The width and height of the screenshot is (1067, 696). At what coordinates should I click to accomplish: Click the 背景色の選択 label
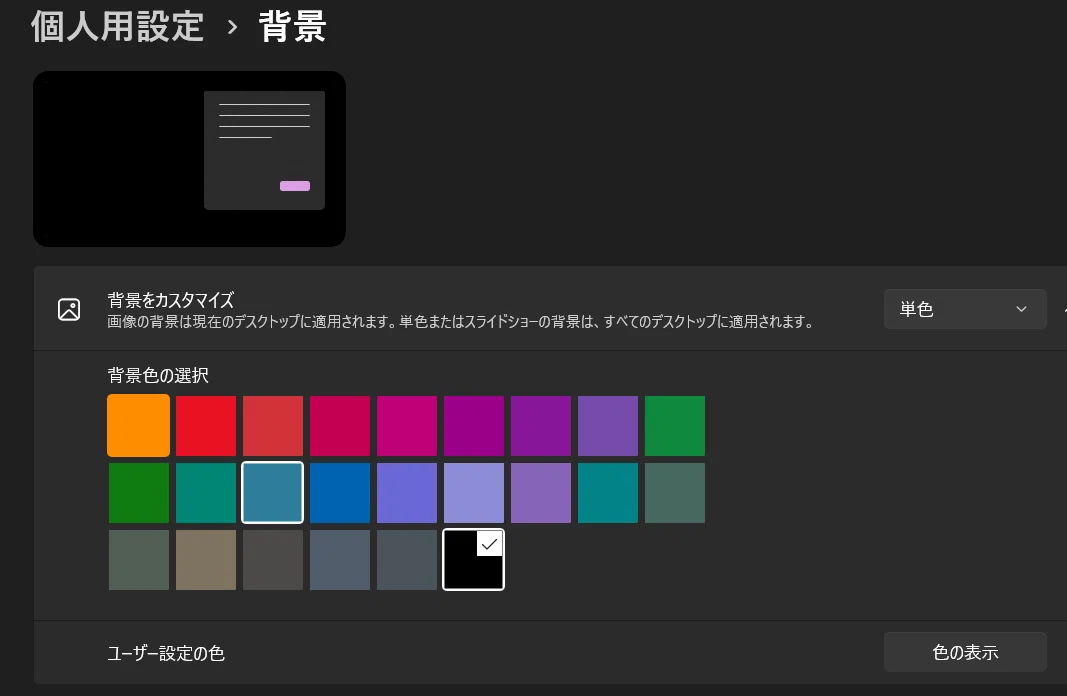[x=158, y=376]
